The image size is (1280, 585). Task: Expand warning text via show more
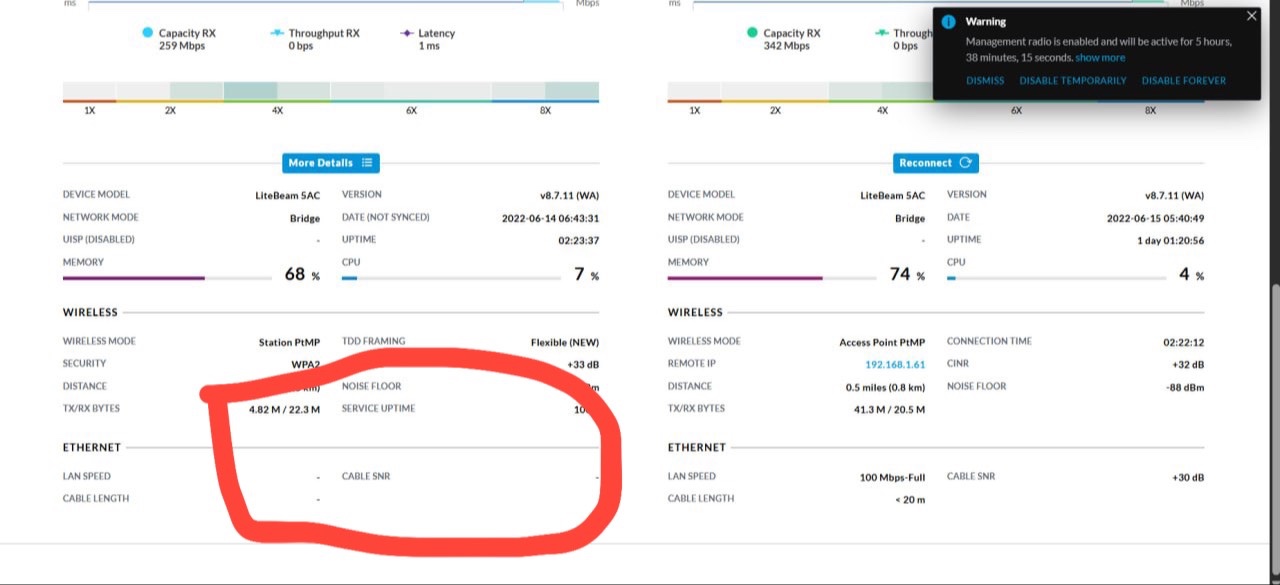(x=1100, y=58)
